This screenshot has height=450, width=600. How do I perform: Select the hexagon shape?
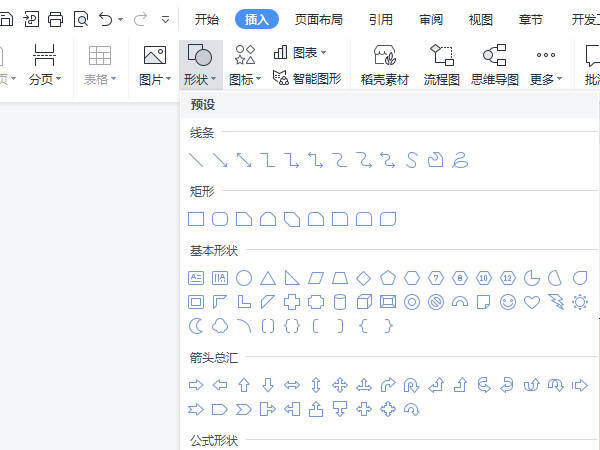pyautogui.click(x=412, y=278)
